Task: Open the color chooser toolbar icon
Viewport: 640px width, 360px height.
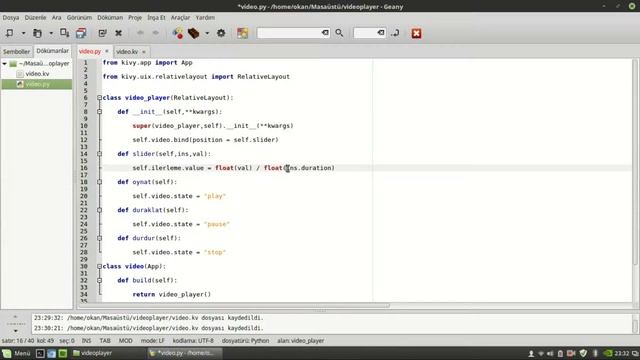Action: click(242, 33)
